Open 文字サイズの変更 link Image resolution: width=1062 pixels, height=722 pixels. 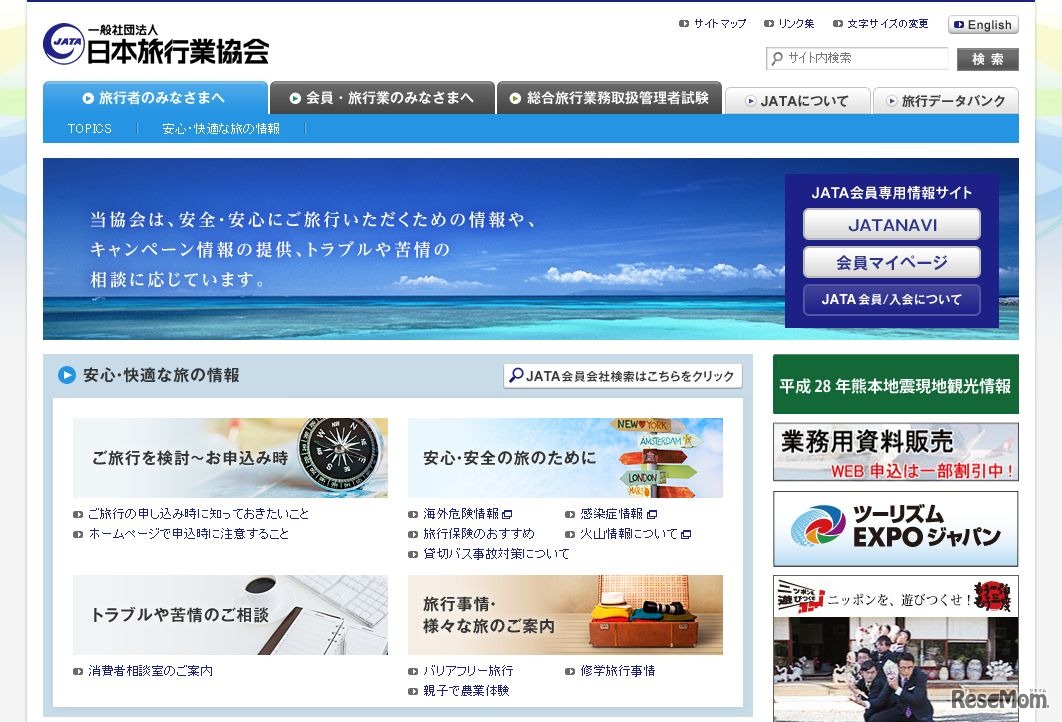pos(887,24)
